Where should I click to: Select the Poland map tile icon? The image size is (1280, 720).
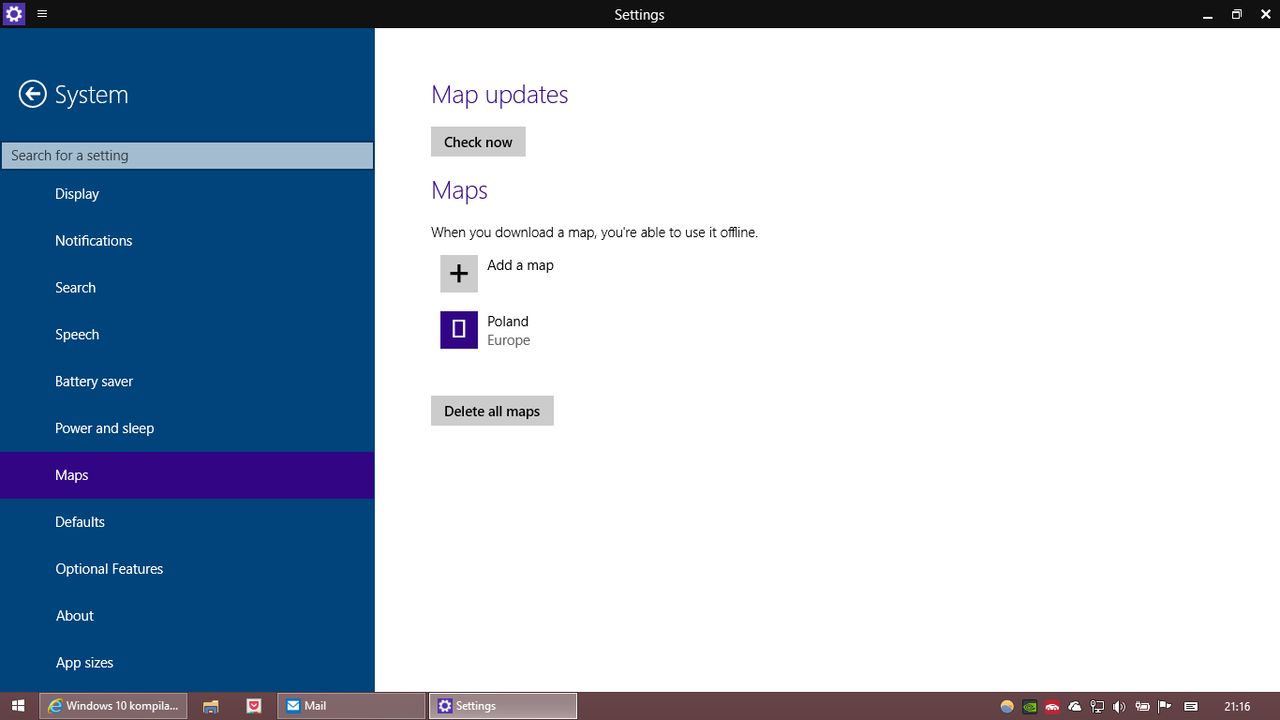coord(459,329)
